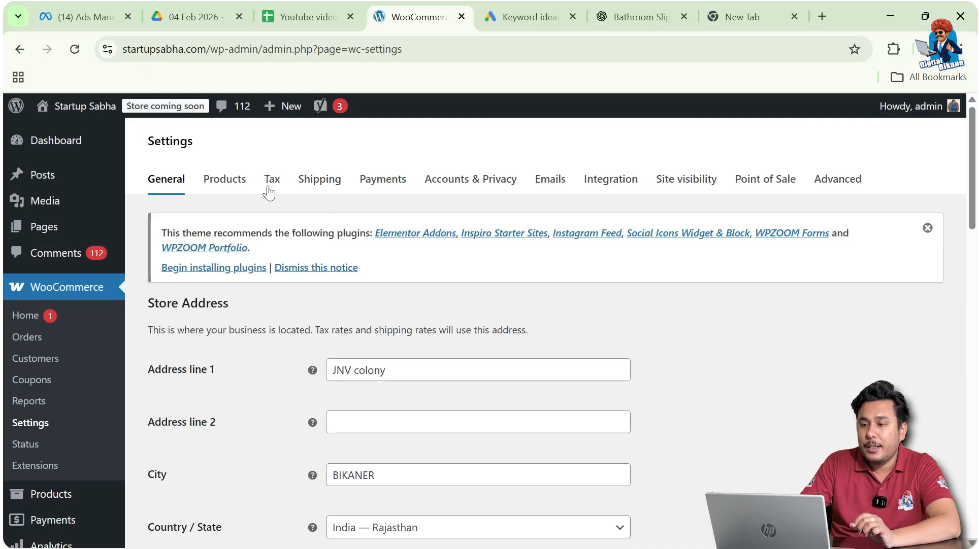This screenshot has height=549, width=979.
Task: Open Startup Sabha site home link
Action: 76,106
